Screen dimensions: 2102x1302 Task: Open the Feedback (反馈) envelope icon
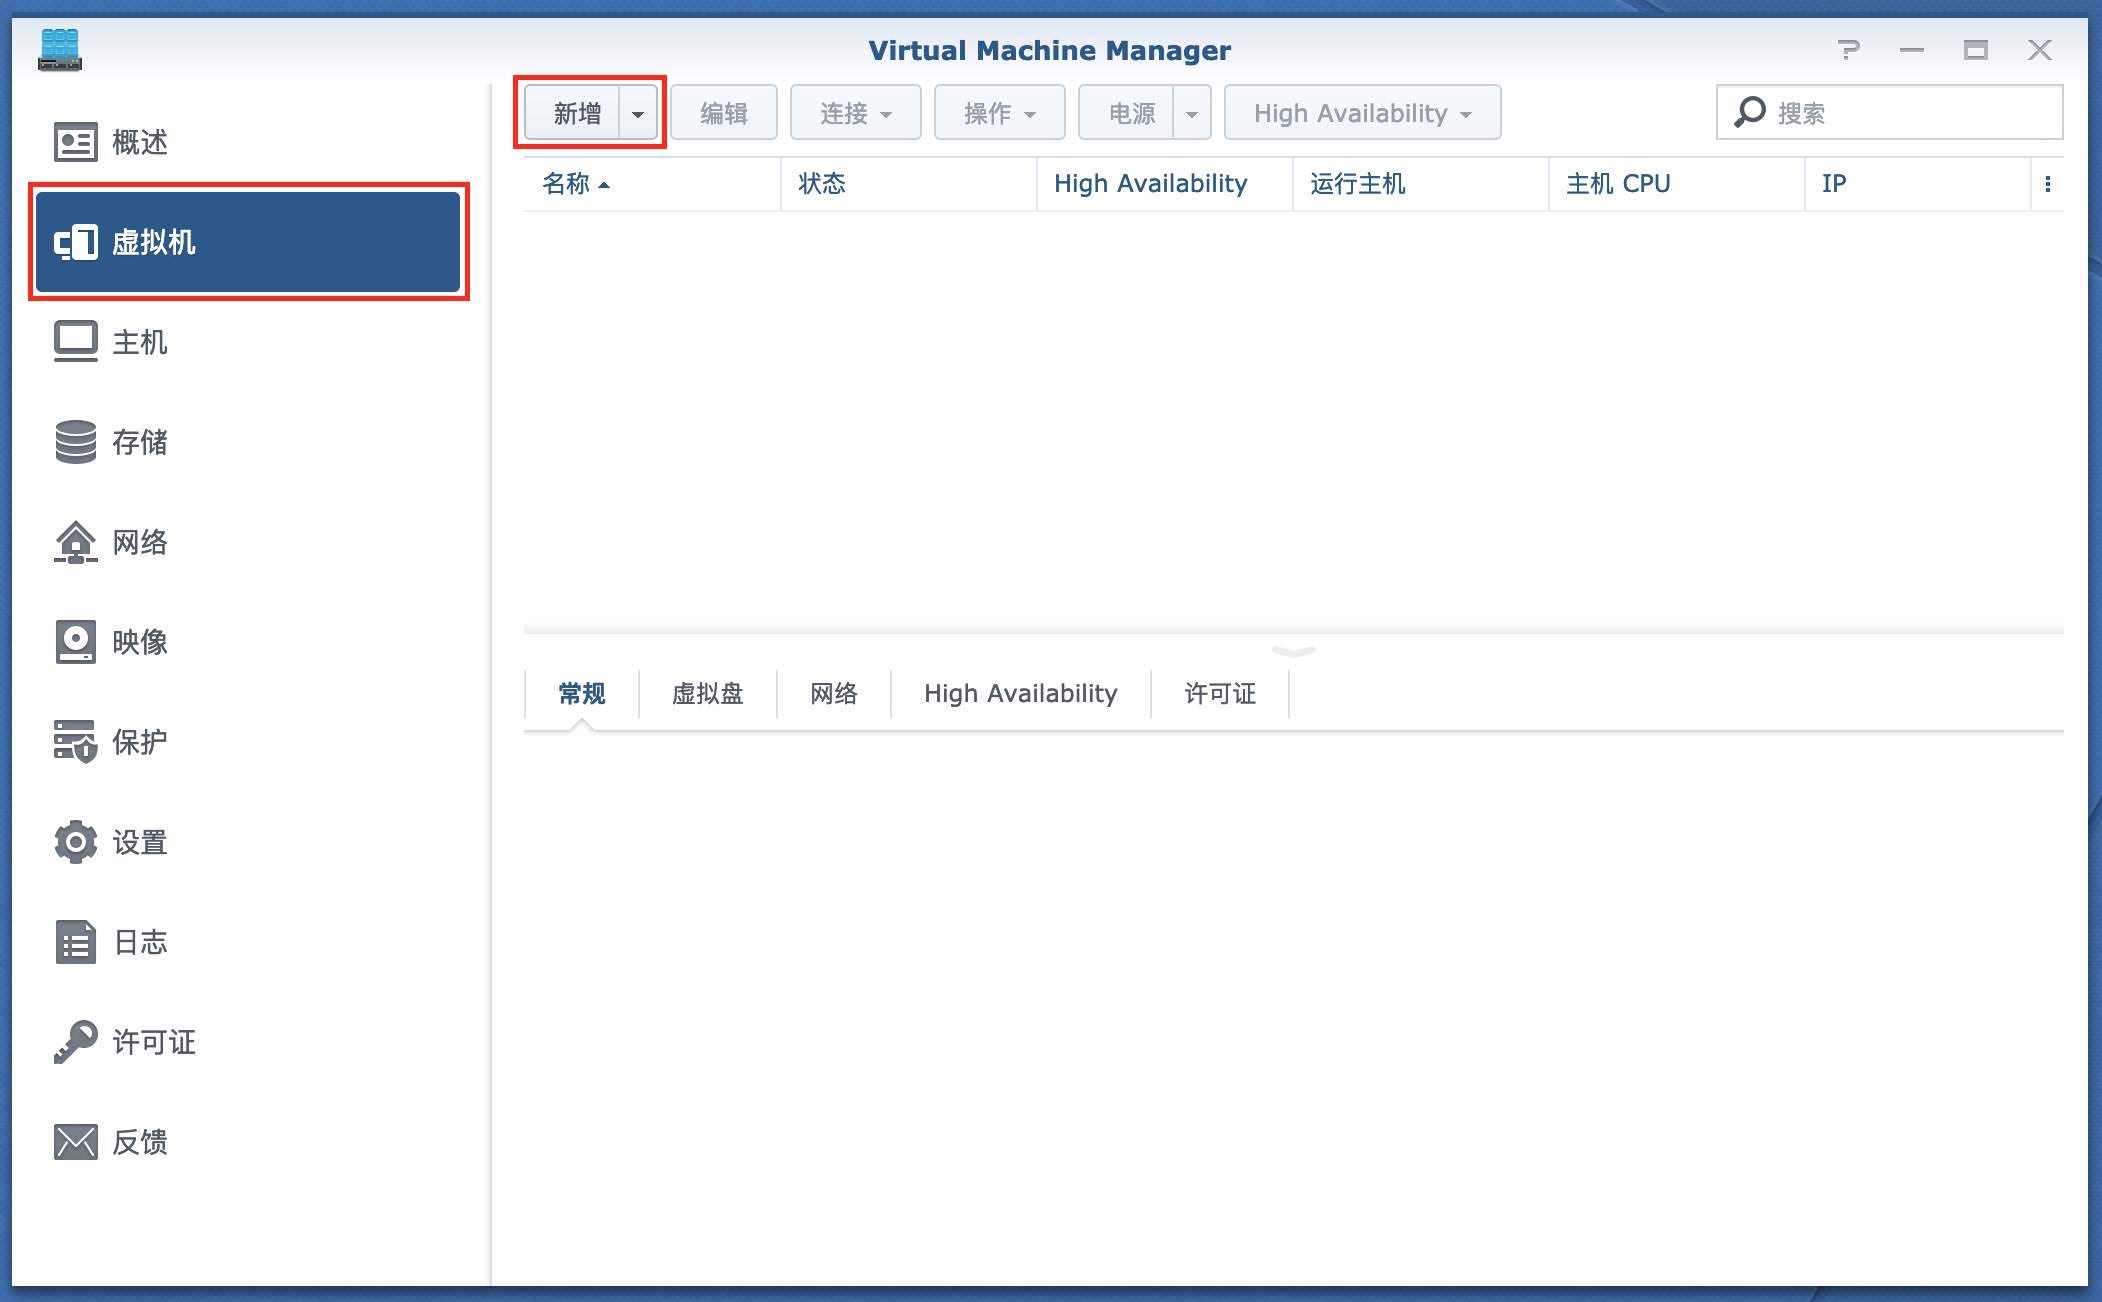(x=75, y=1142)
